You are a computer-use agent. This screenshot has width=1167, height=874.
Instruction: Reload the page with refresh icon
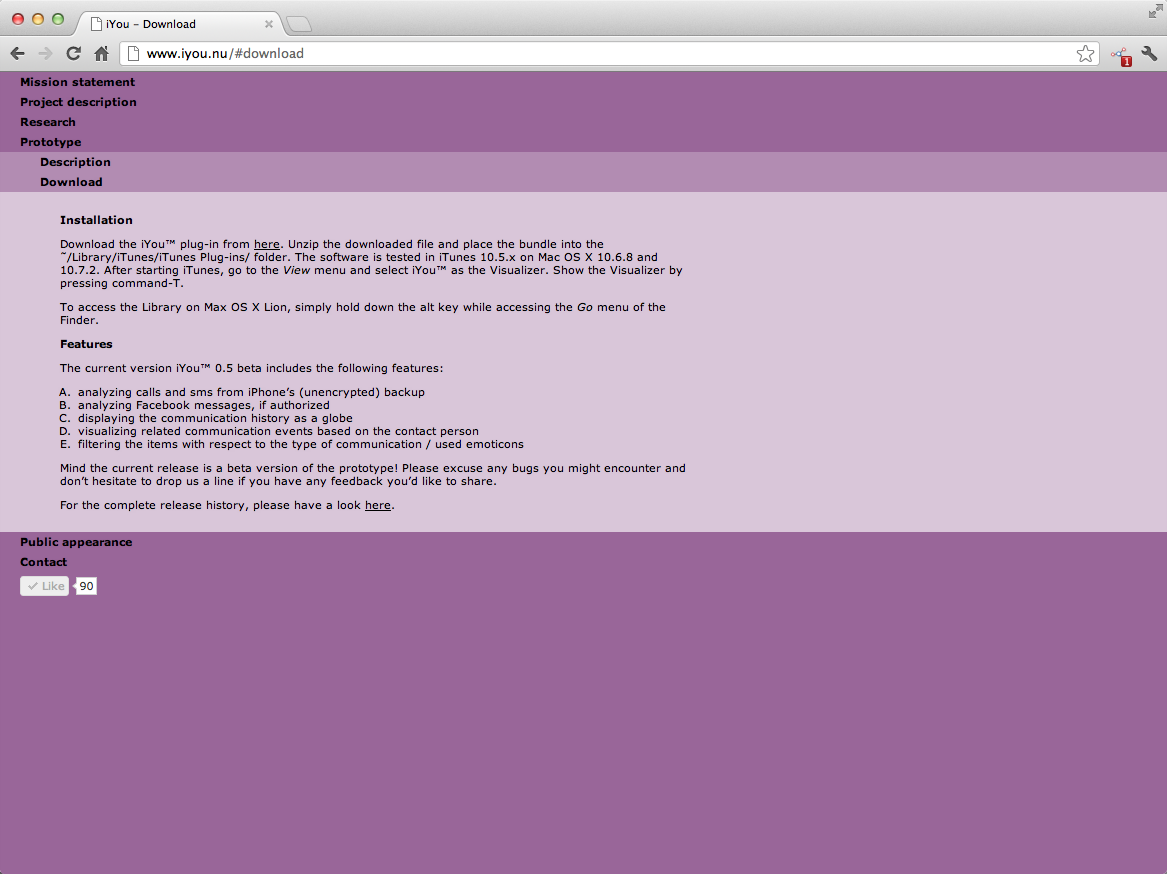[x=73, y=54]
